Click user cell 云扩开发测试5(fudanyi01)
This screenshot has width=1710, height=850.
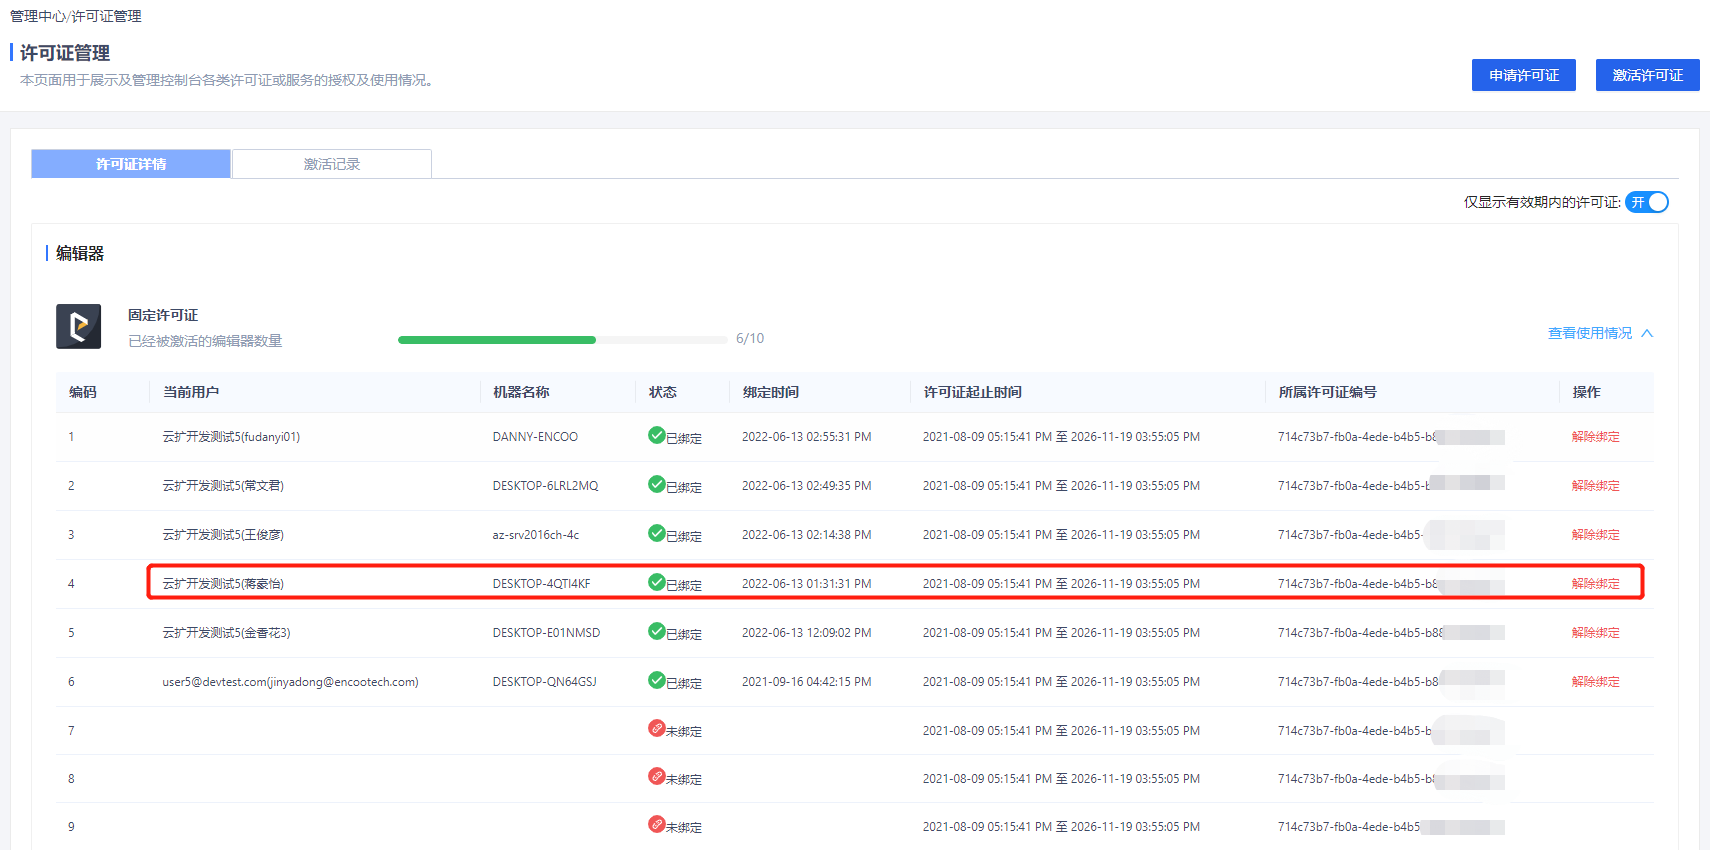click(231, 437)
